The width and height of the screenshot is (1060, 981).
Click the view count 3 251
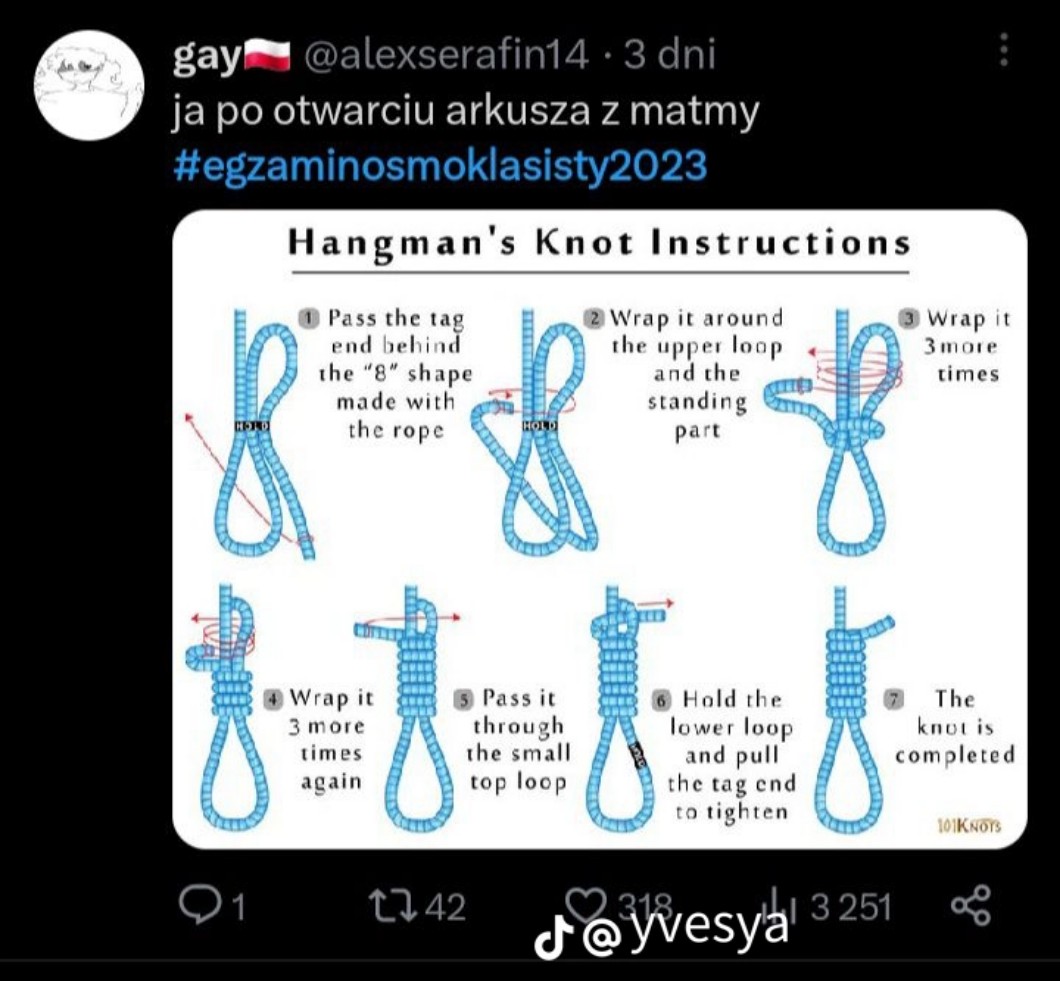[x=851, y=907]
